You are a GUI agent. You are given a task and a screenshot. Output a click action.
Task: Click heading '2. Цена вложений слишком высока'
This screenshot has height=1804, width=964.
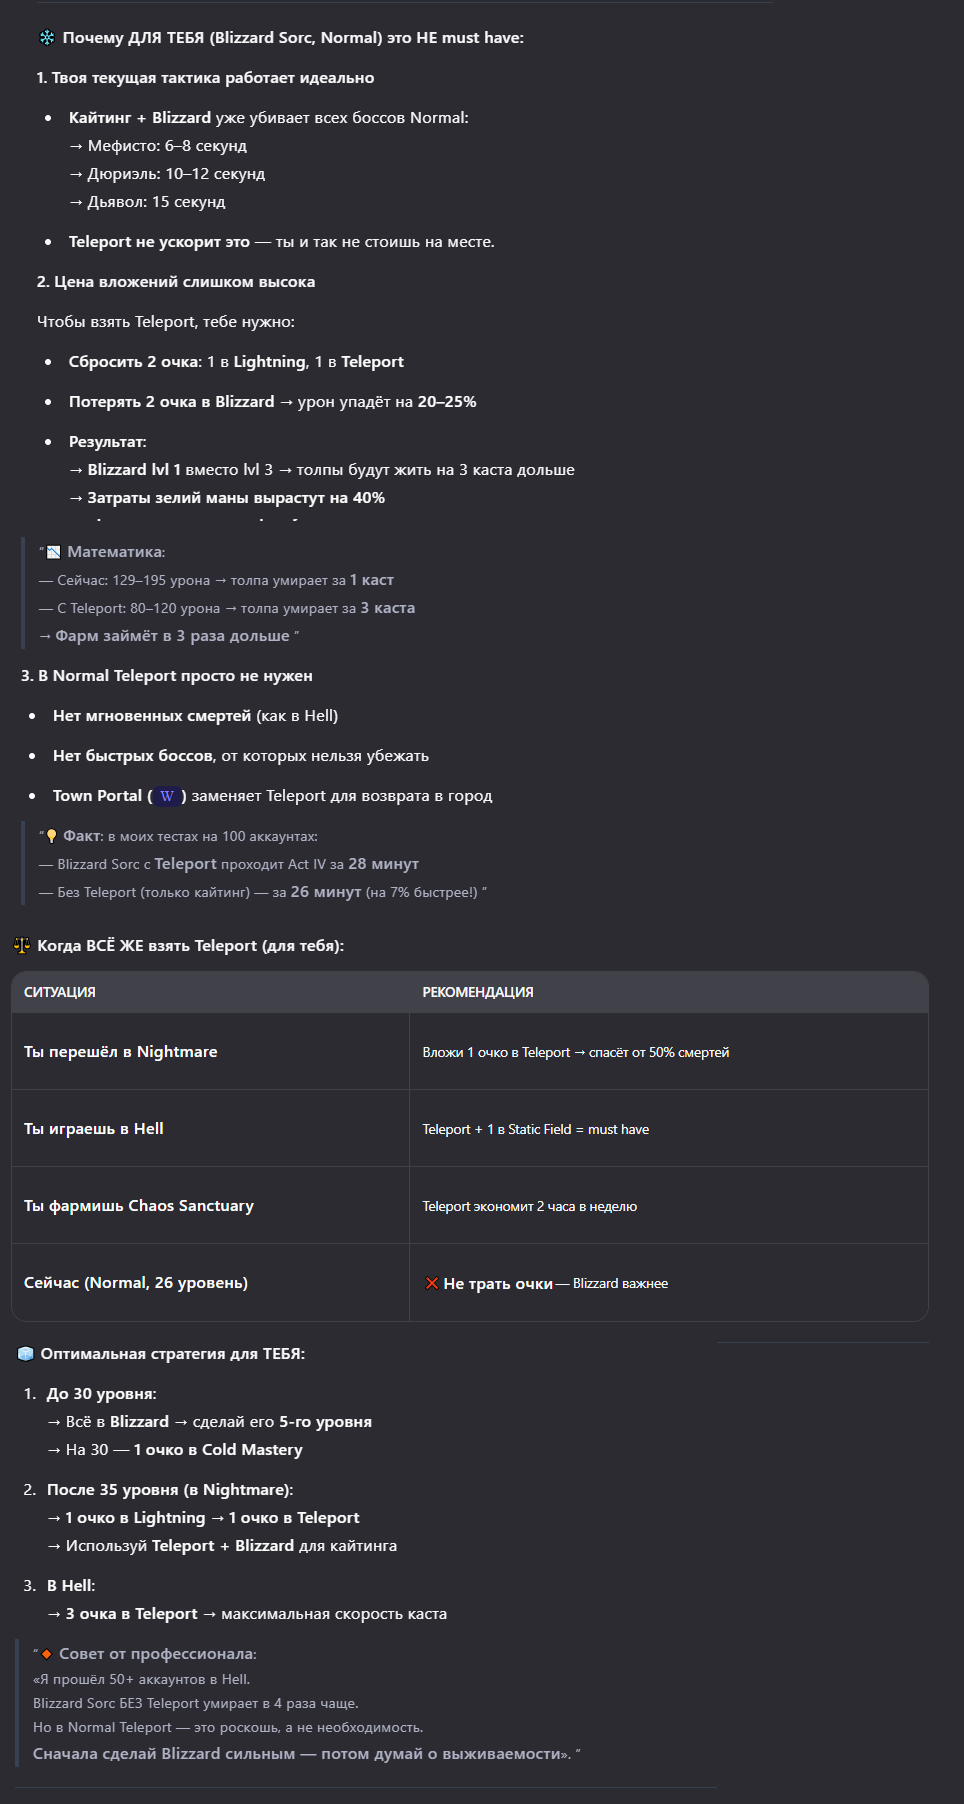[176, 282]
